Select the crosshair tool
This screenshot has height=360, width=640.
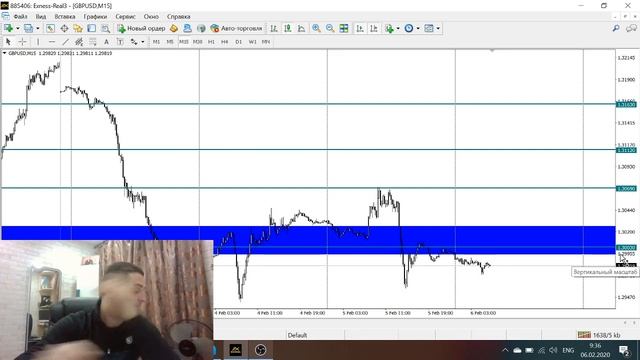coord(22,42)
